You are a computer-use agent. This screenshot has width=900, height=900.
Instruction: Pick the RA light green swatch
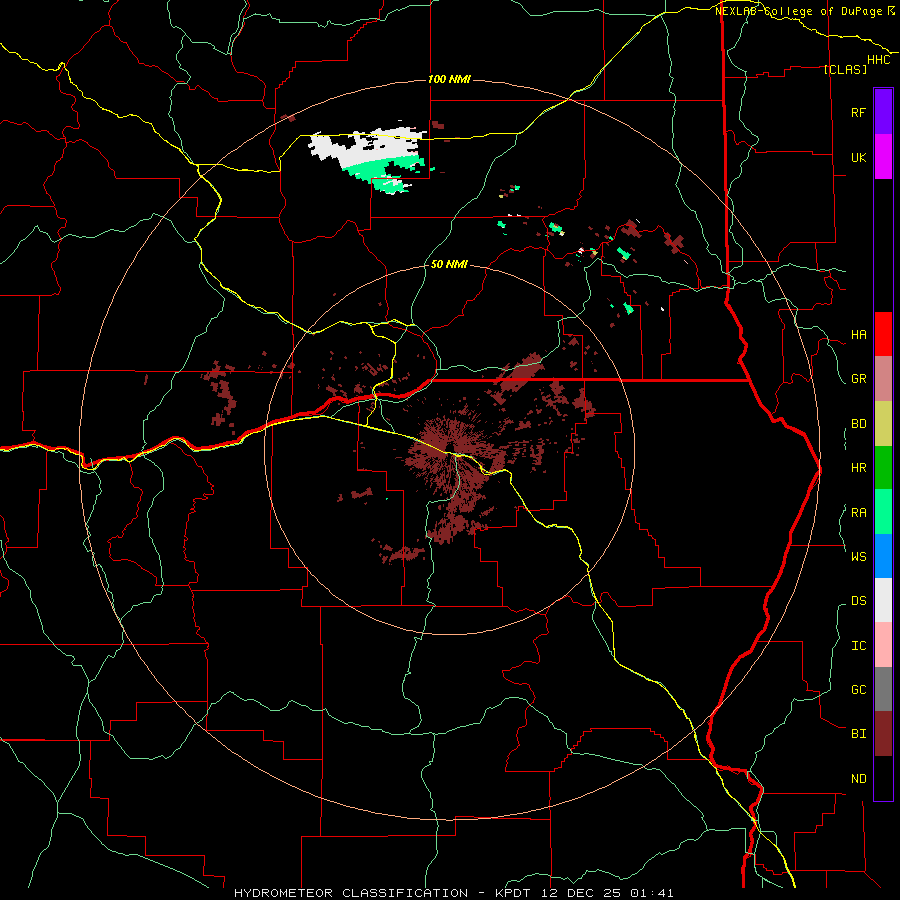pyautogui.click(x=883, y=511)
